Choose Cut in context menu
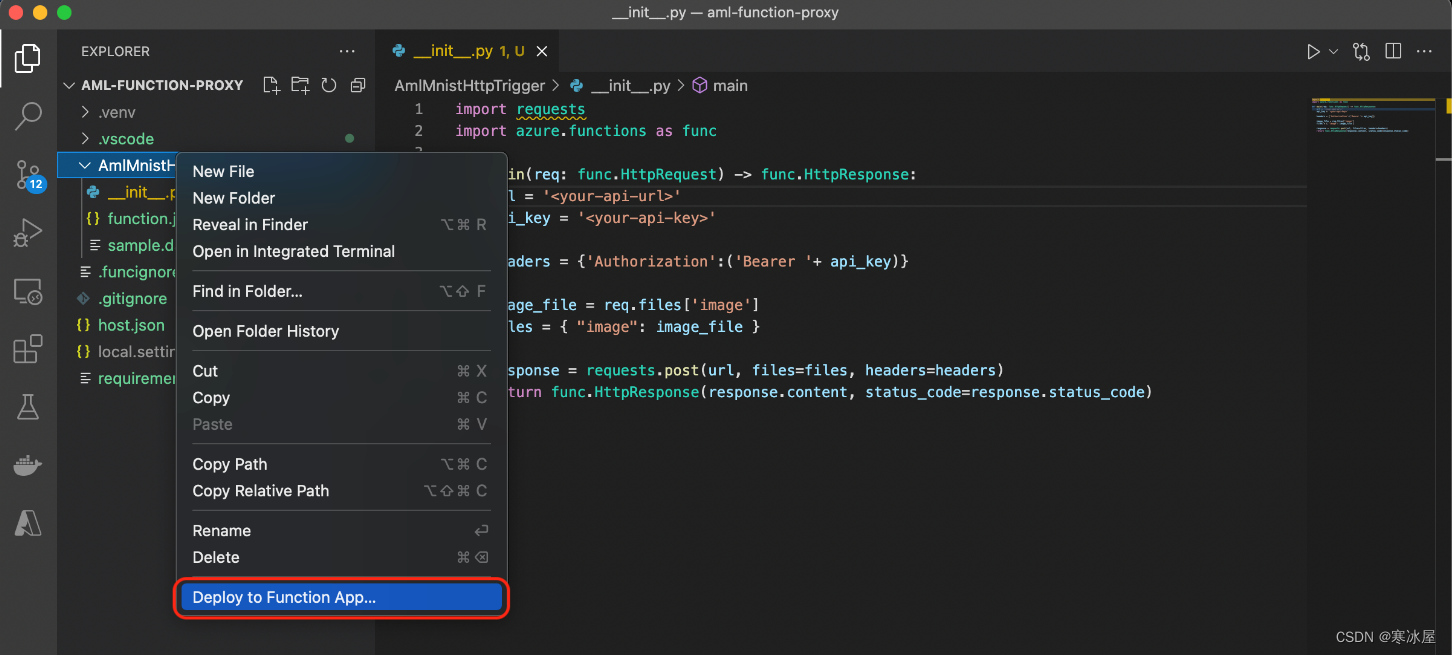 341,371
